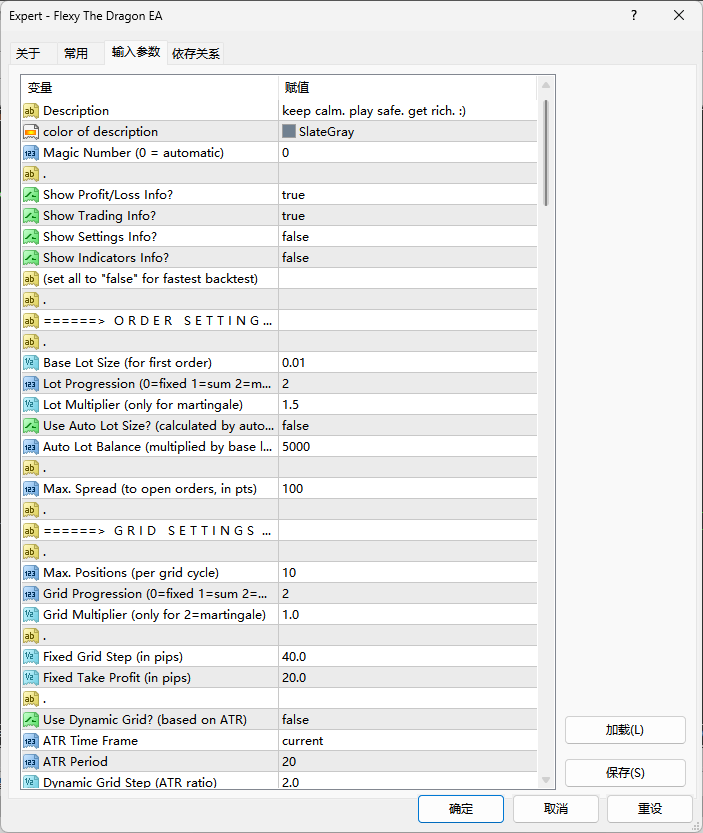This screenshot has height=833, width=703.
Task: Click the SlateGray color swatch
Action: (x=289, y=131)
